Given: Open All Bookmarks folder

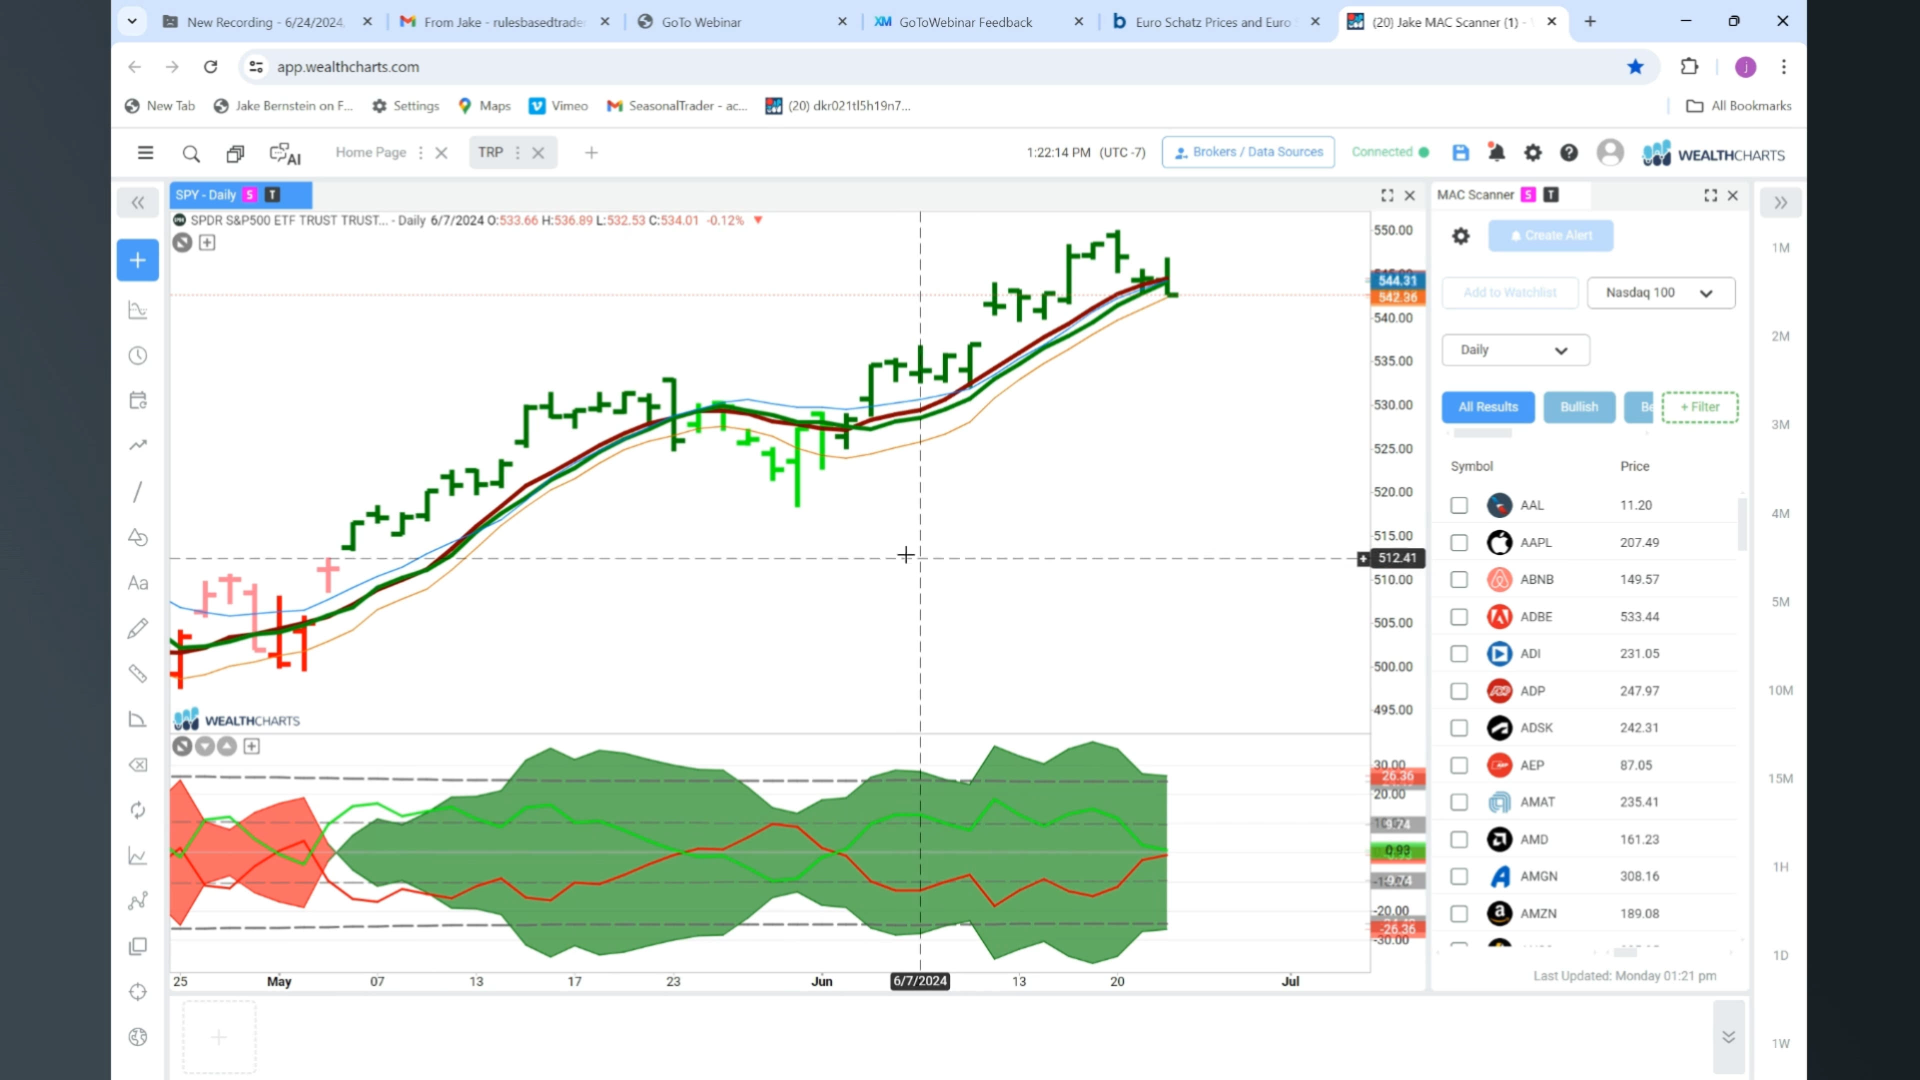Looking at the screenshot, I should [1739, 106].
